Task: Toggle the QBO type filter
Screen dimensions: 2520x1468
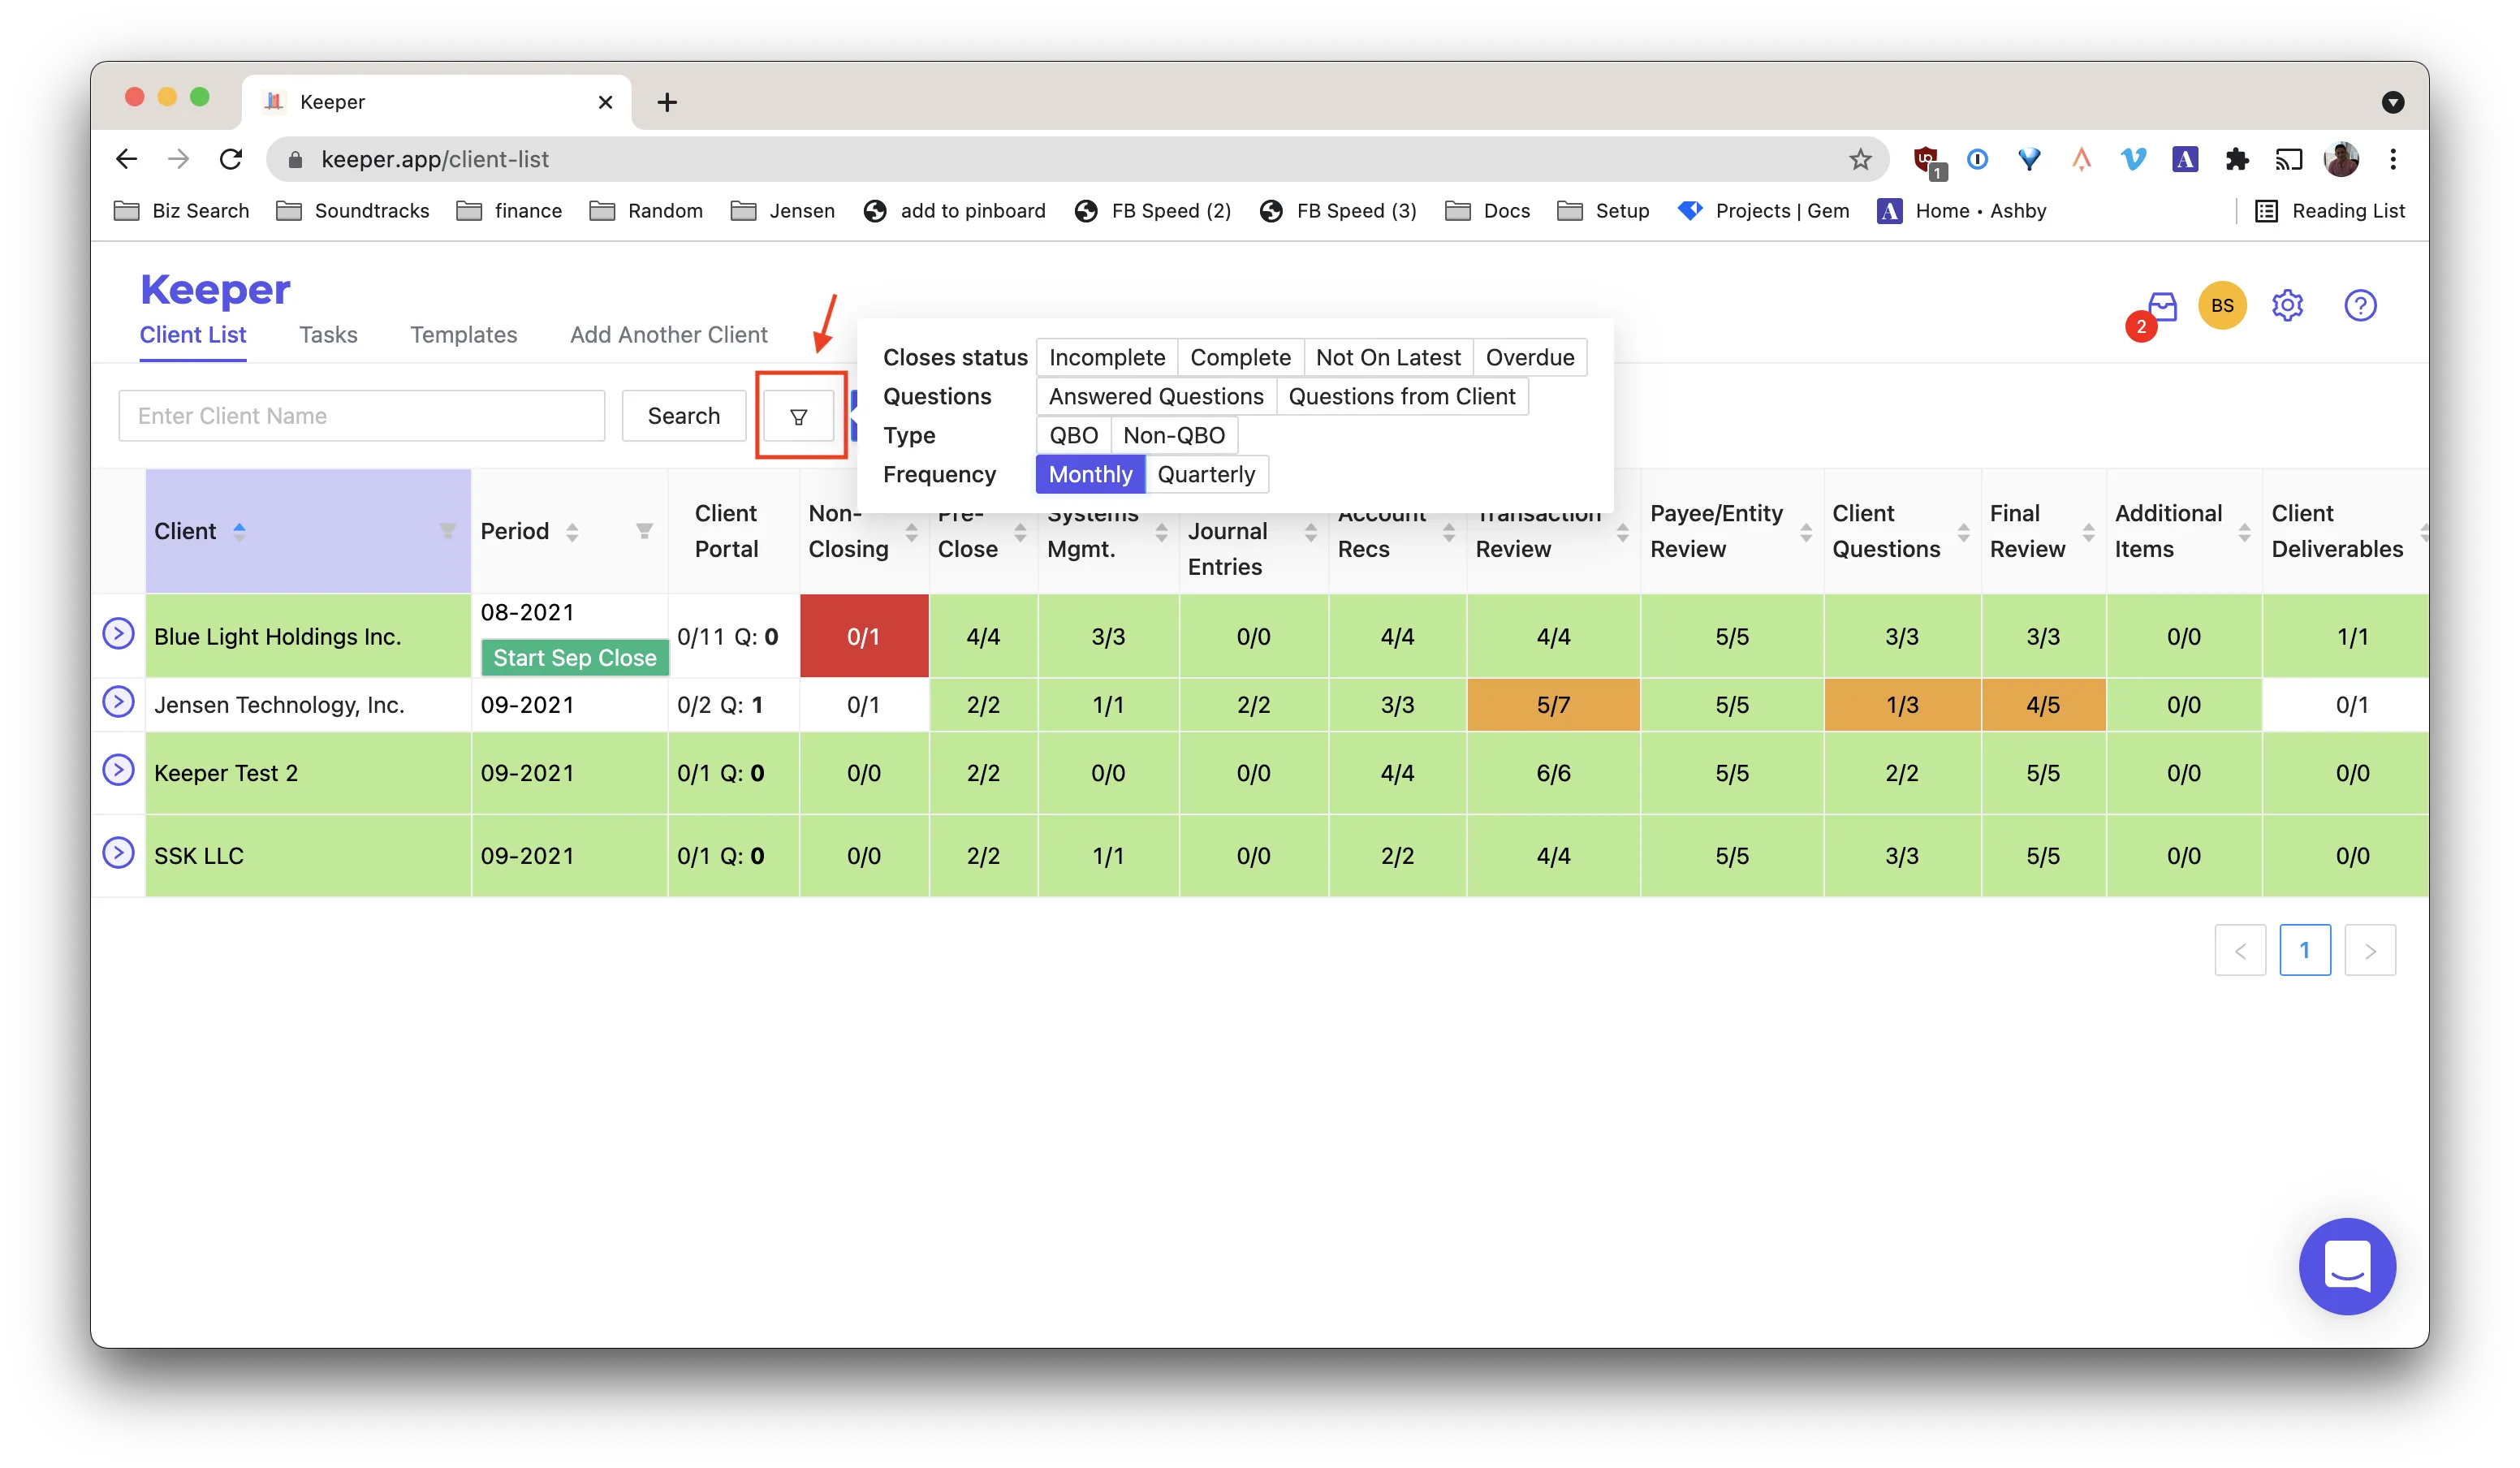Action: [1073, 435]
